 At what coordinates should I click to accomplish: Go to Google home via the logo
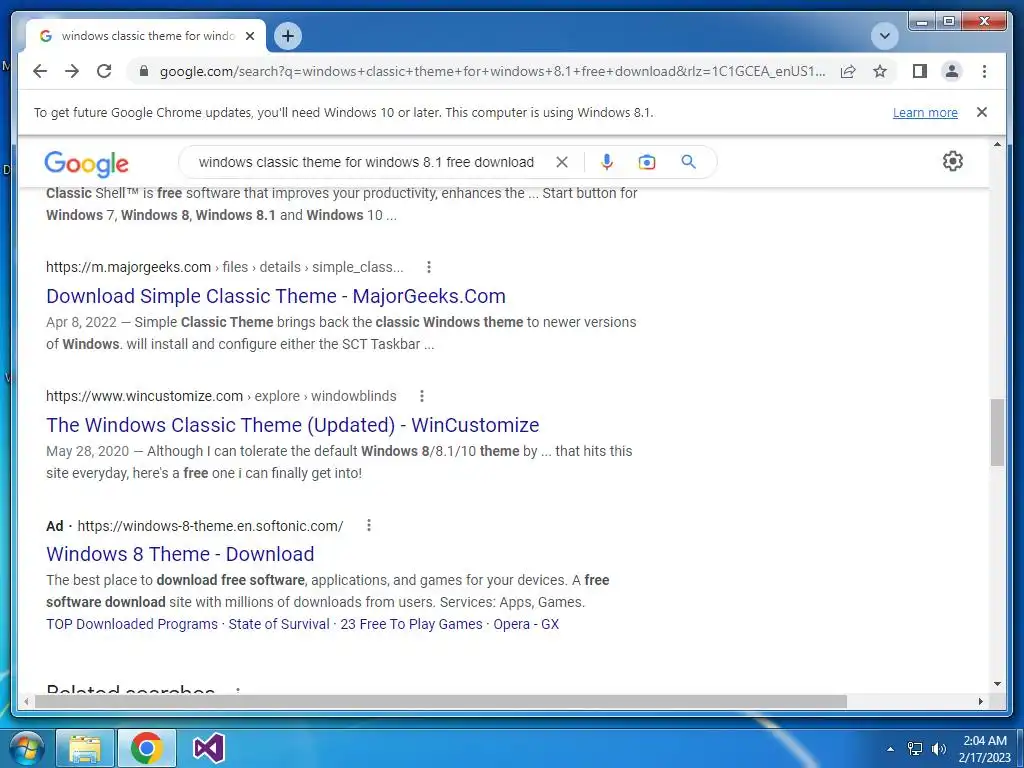tap(86, 163)
